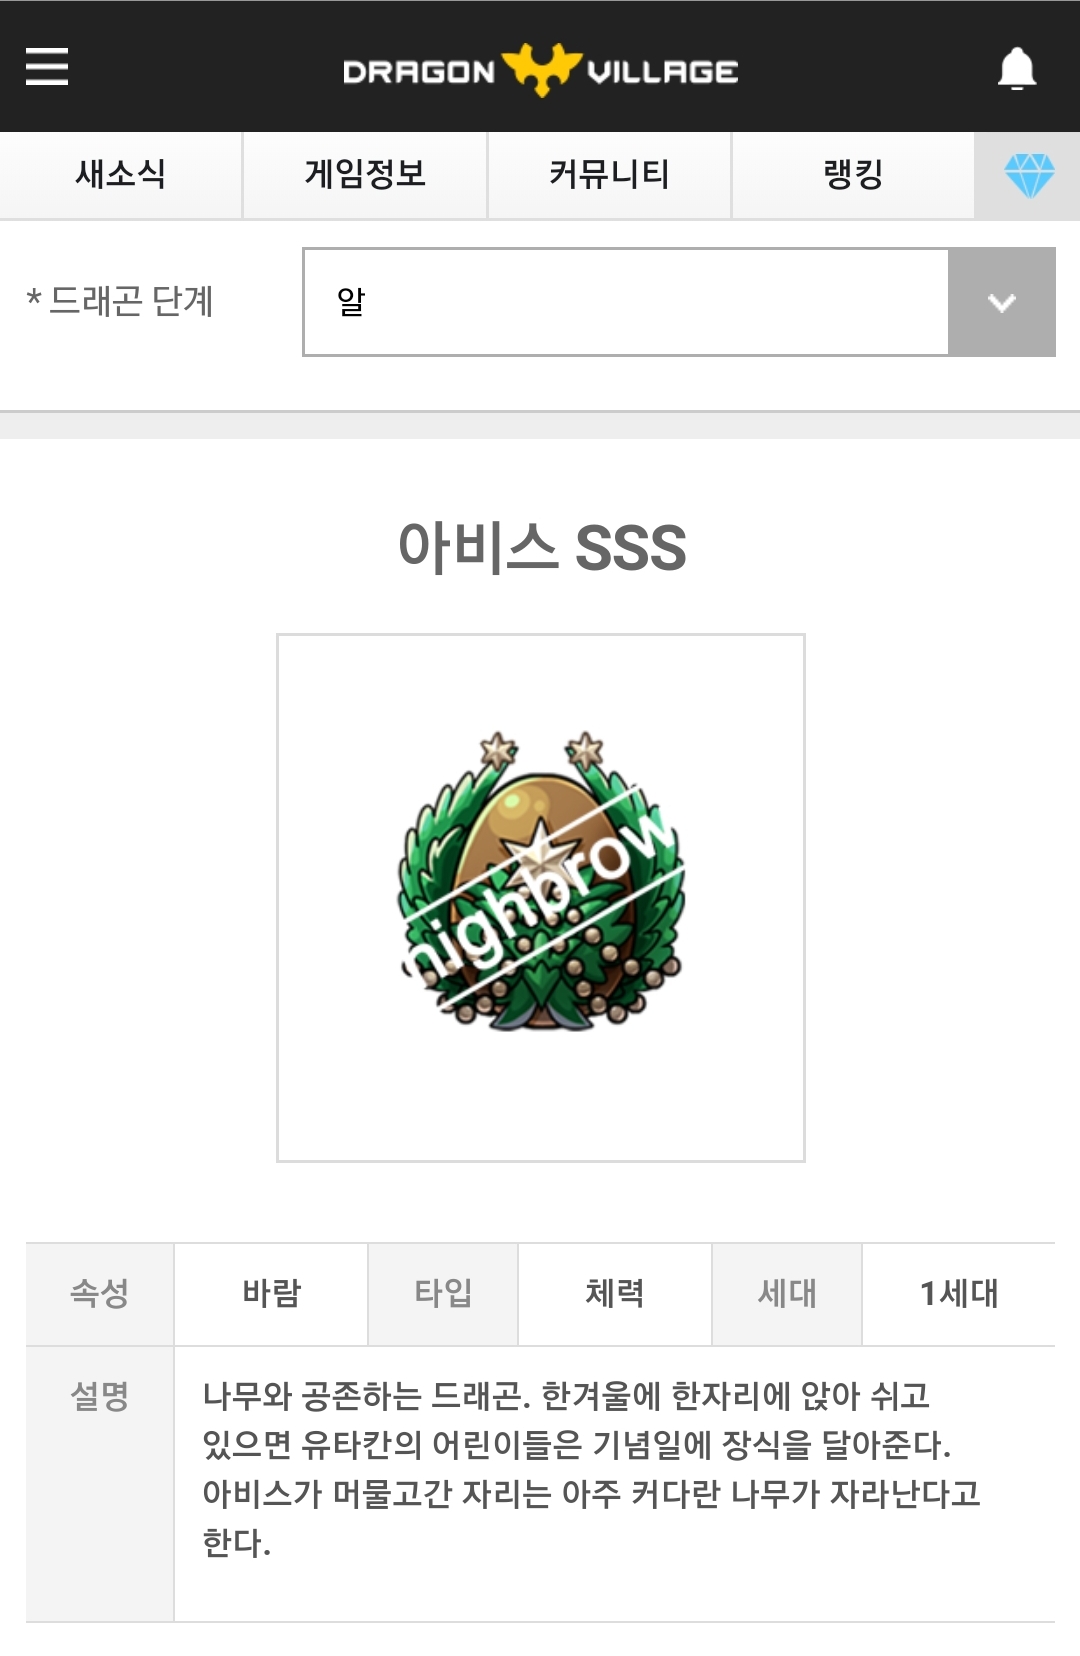Open the 게임정보 tab
The image size is (1080, 1656).
(365, 175)
